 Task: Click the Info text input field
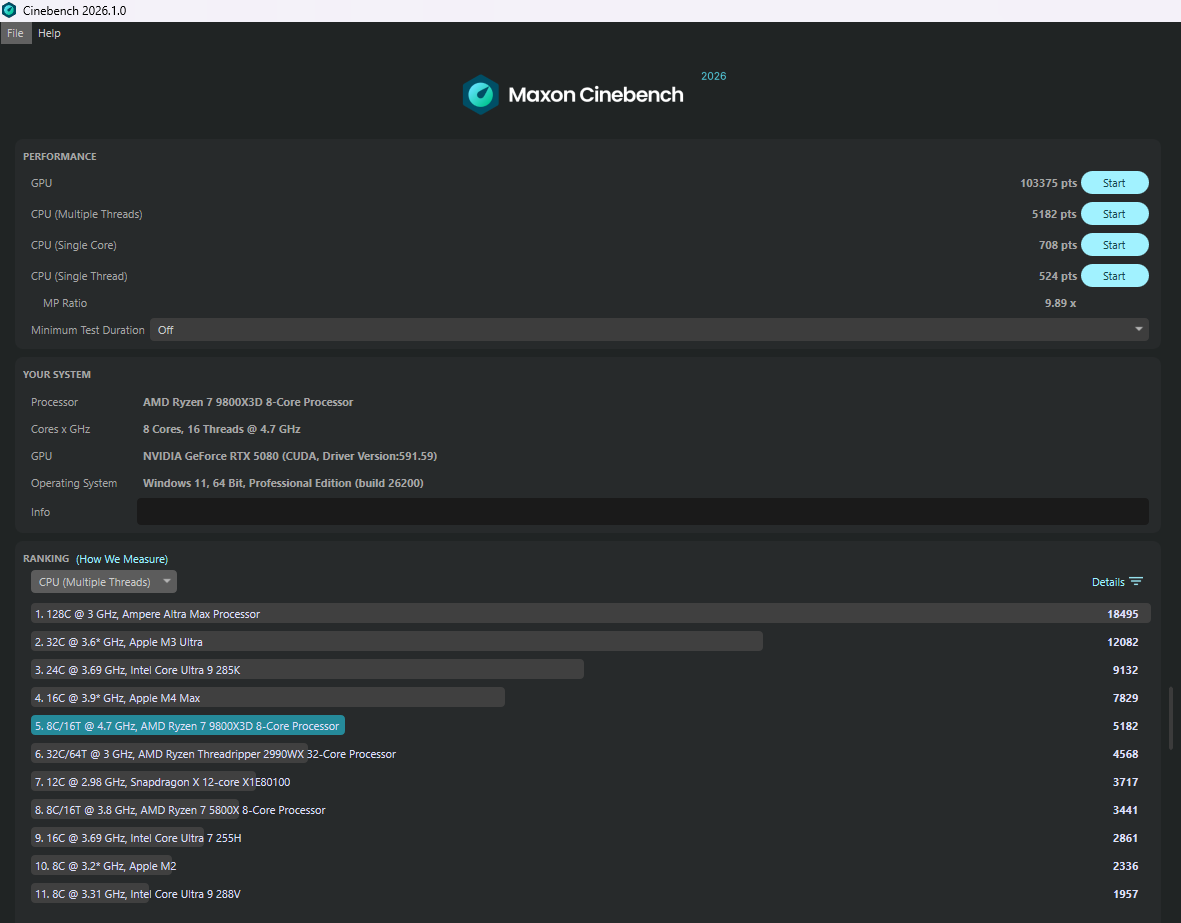(x=642, y=512)
